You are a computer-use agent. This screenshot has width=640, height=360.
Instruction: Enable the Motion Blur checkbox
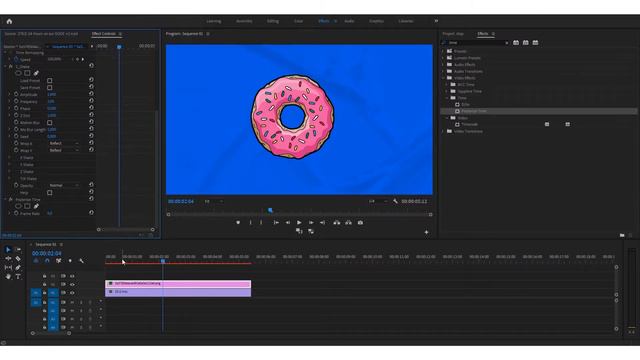(x=49, y=122)
